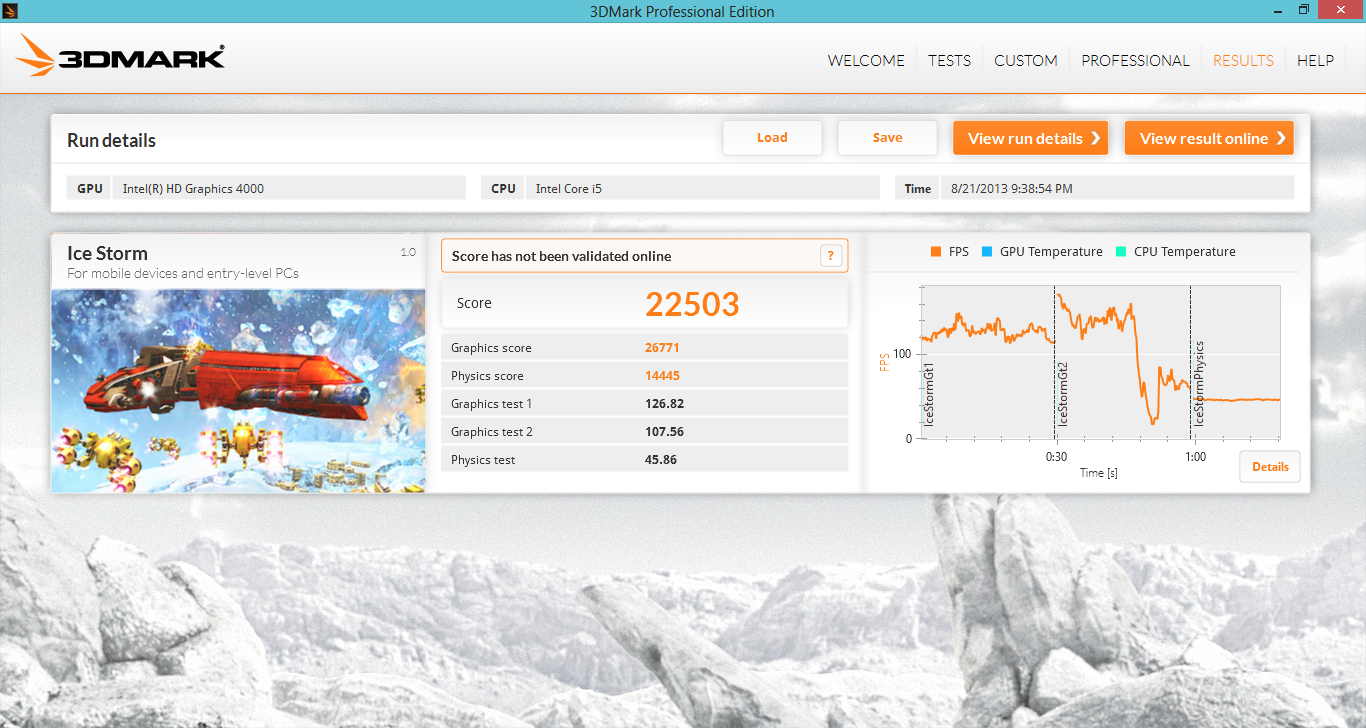The width and height of the screenshot is (1366, 728).
Task: Click the Ice Storm version number 1.0
Action: pos(408,252)
